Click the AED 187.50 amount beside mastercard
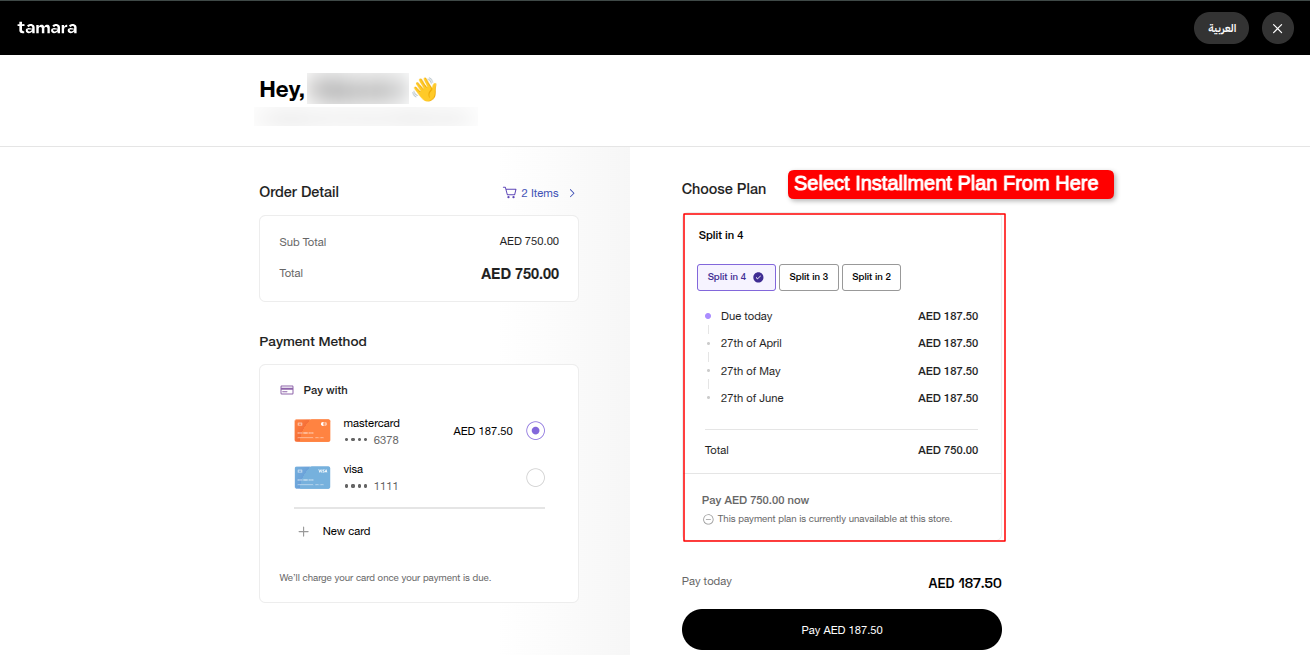The width and height of the screenshot is (1310, 655). [483, 431]
